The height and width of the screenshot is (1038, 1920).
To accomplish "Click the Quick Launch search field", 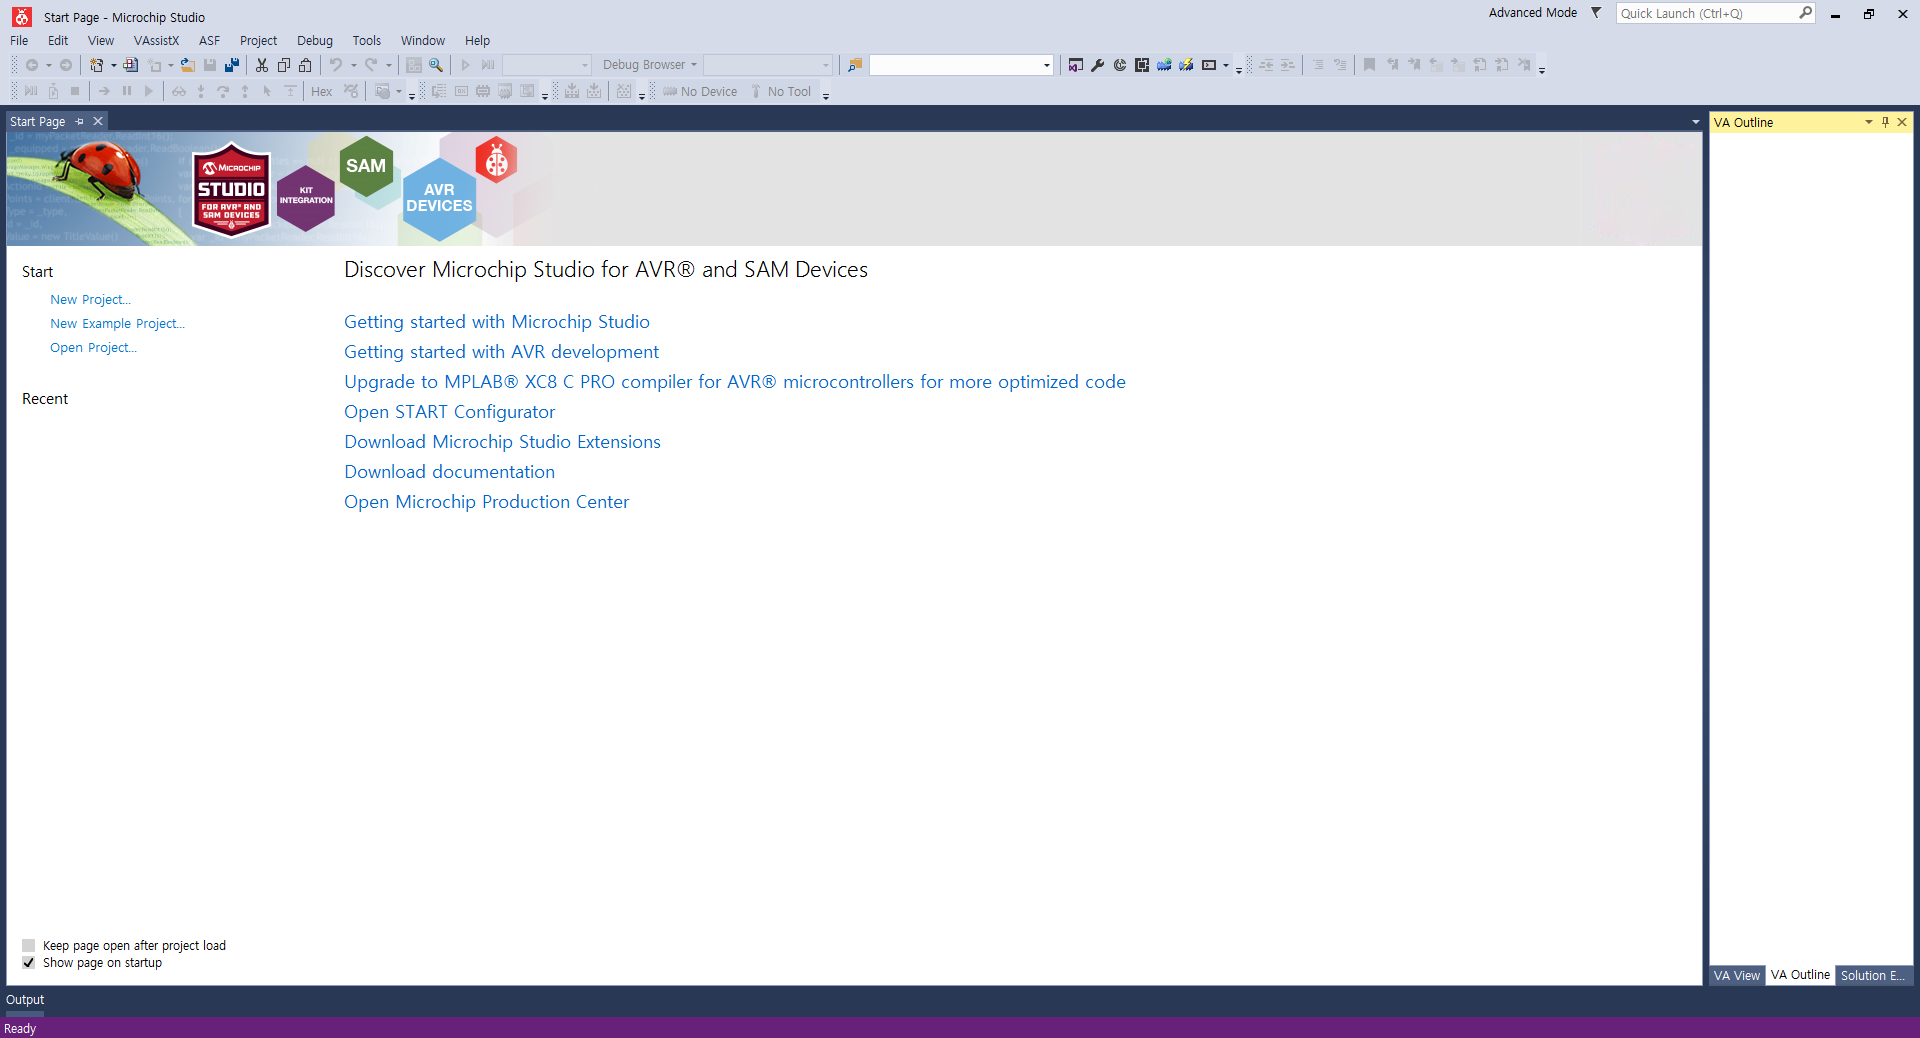I will [x=1705, y=13].
